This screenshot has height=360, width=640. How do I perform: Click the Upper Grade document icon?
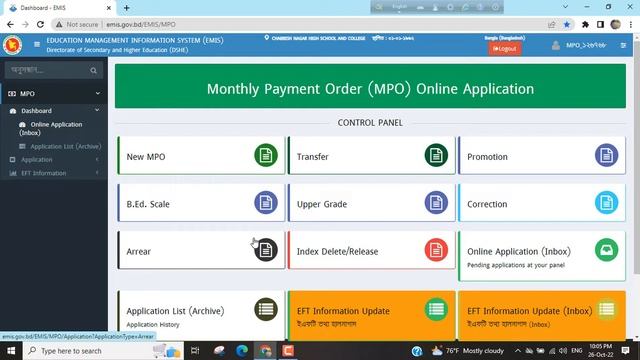pos(436,202)
